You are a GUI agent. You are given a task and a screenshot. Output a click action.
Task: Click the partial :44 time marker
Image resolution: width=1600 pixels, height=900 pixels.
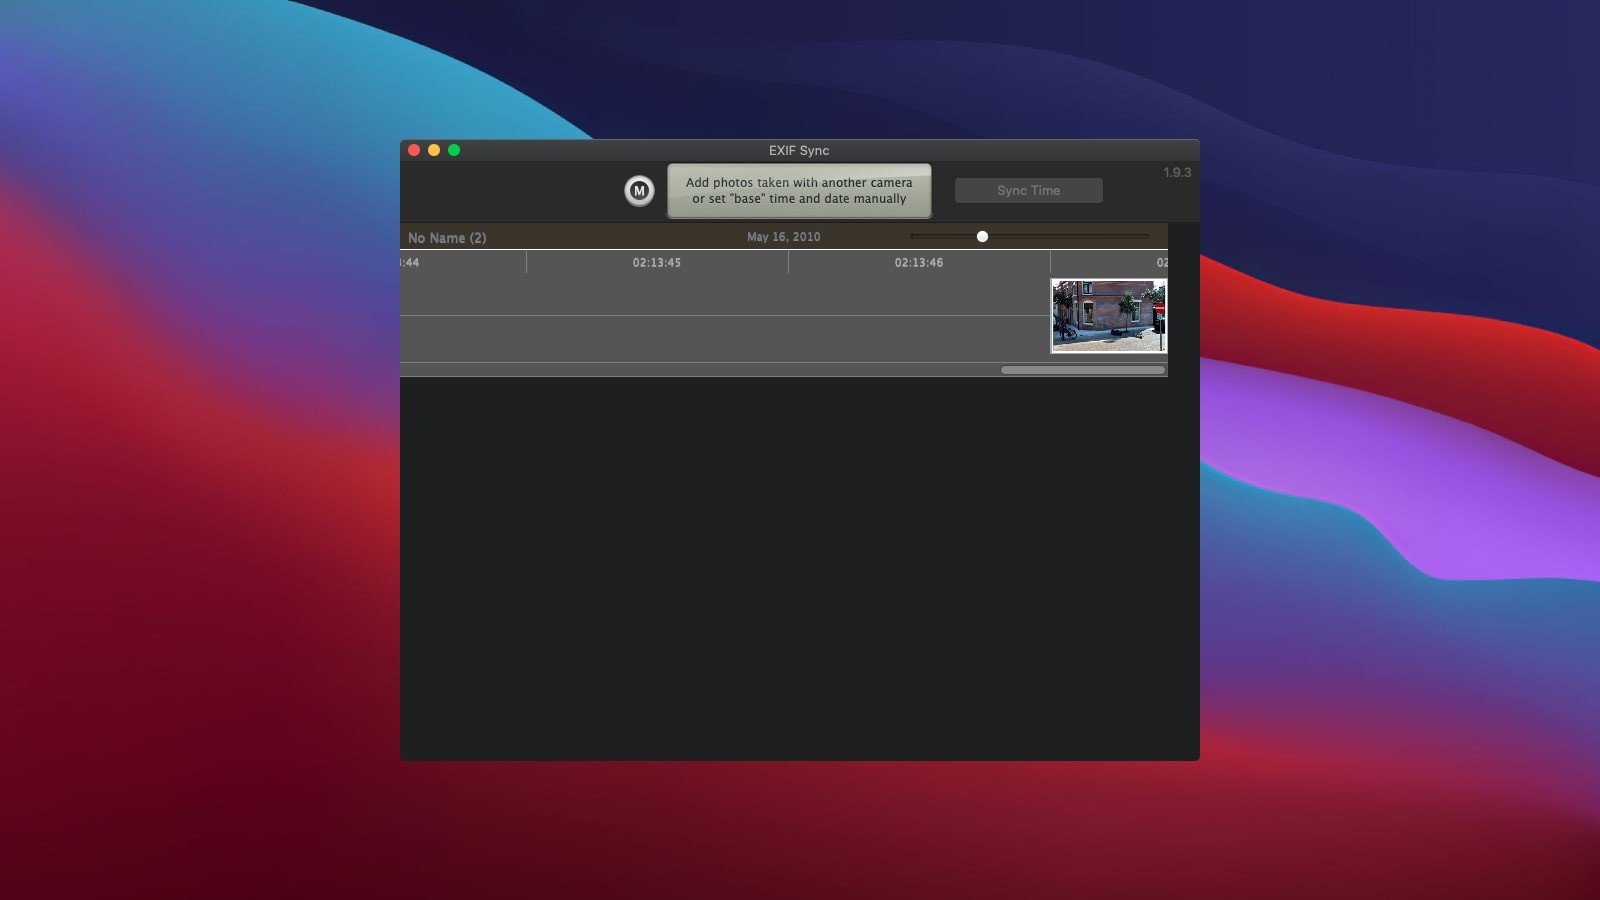(x=409, y=263)
